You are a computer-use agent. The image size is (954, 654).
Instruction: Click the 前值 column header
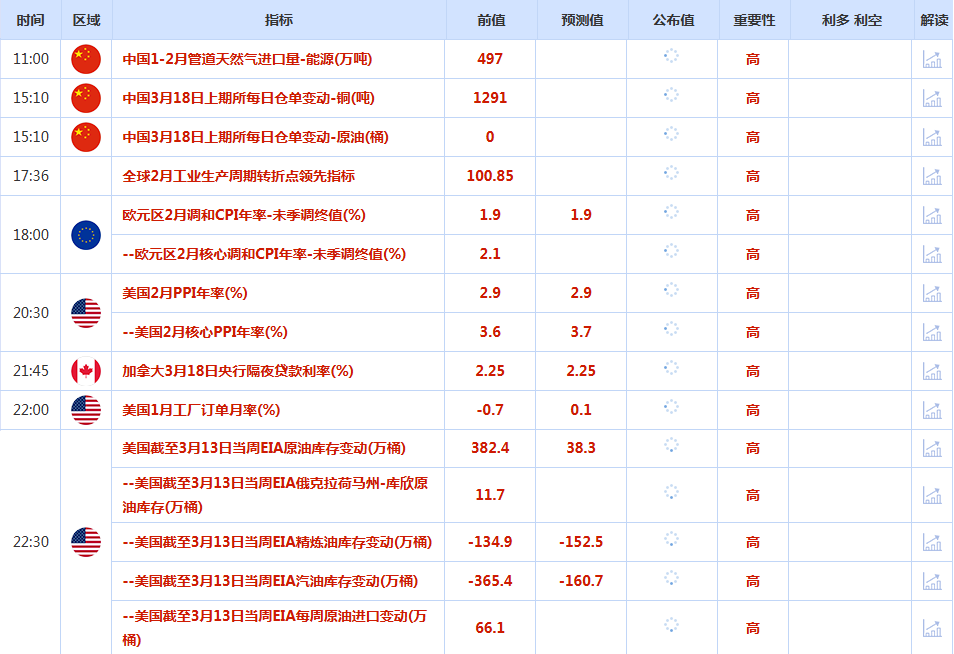coord(492,20)
